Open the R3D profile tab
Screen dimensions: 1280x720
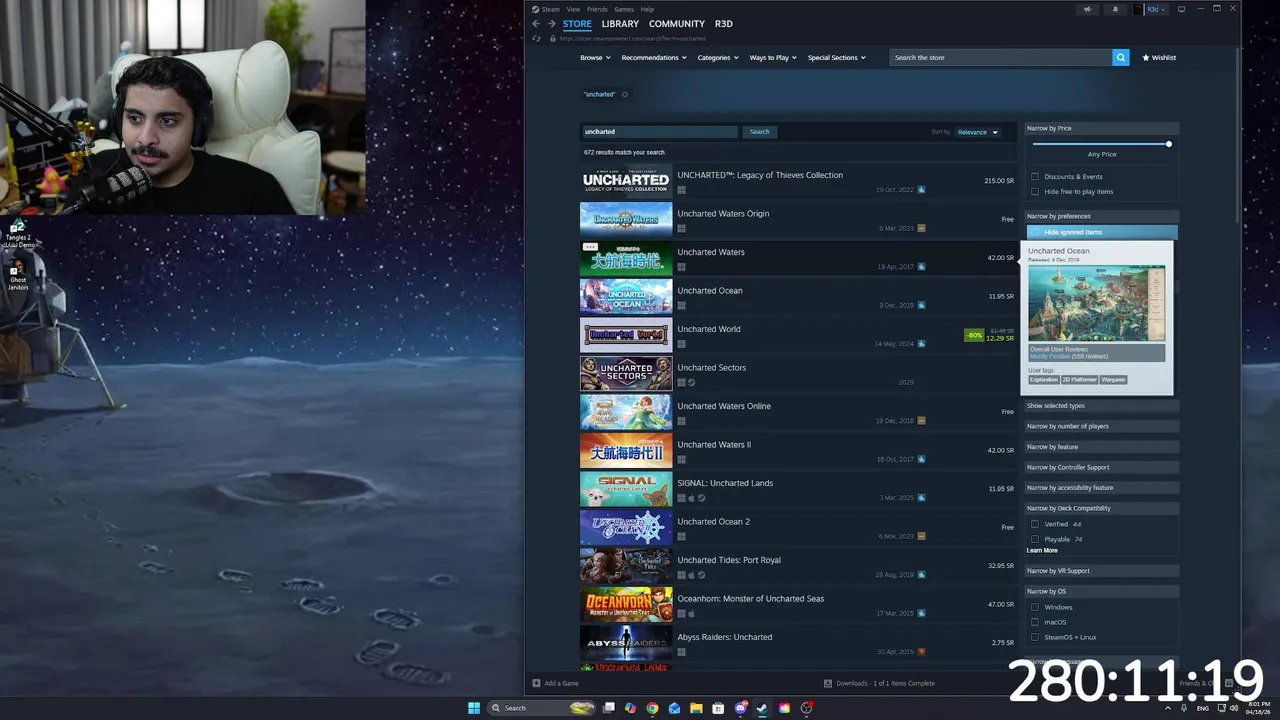pyautogui.click(x=724, y=24)
